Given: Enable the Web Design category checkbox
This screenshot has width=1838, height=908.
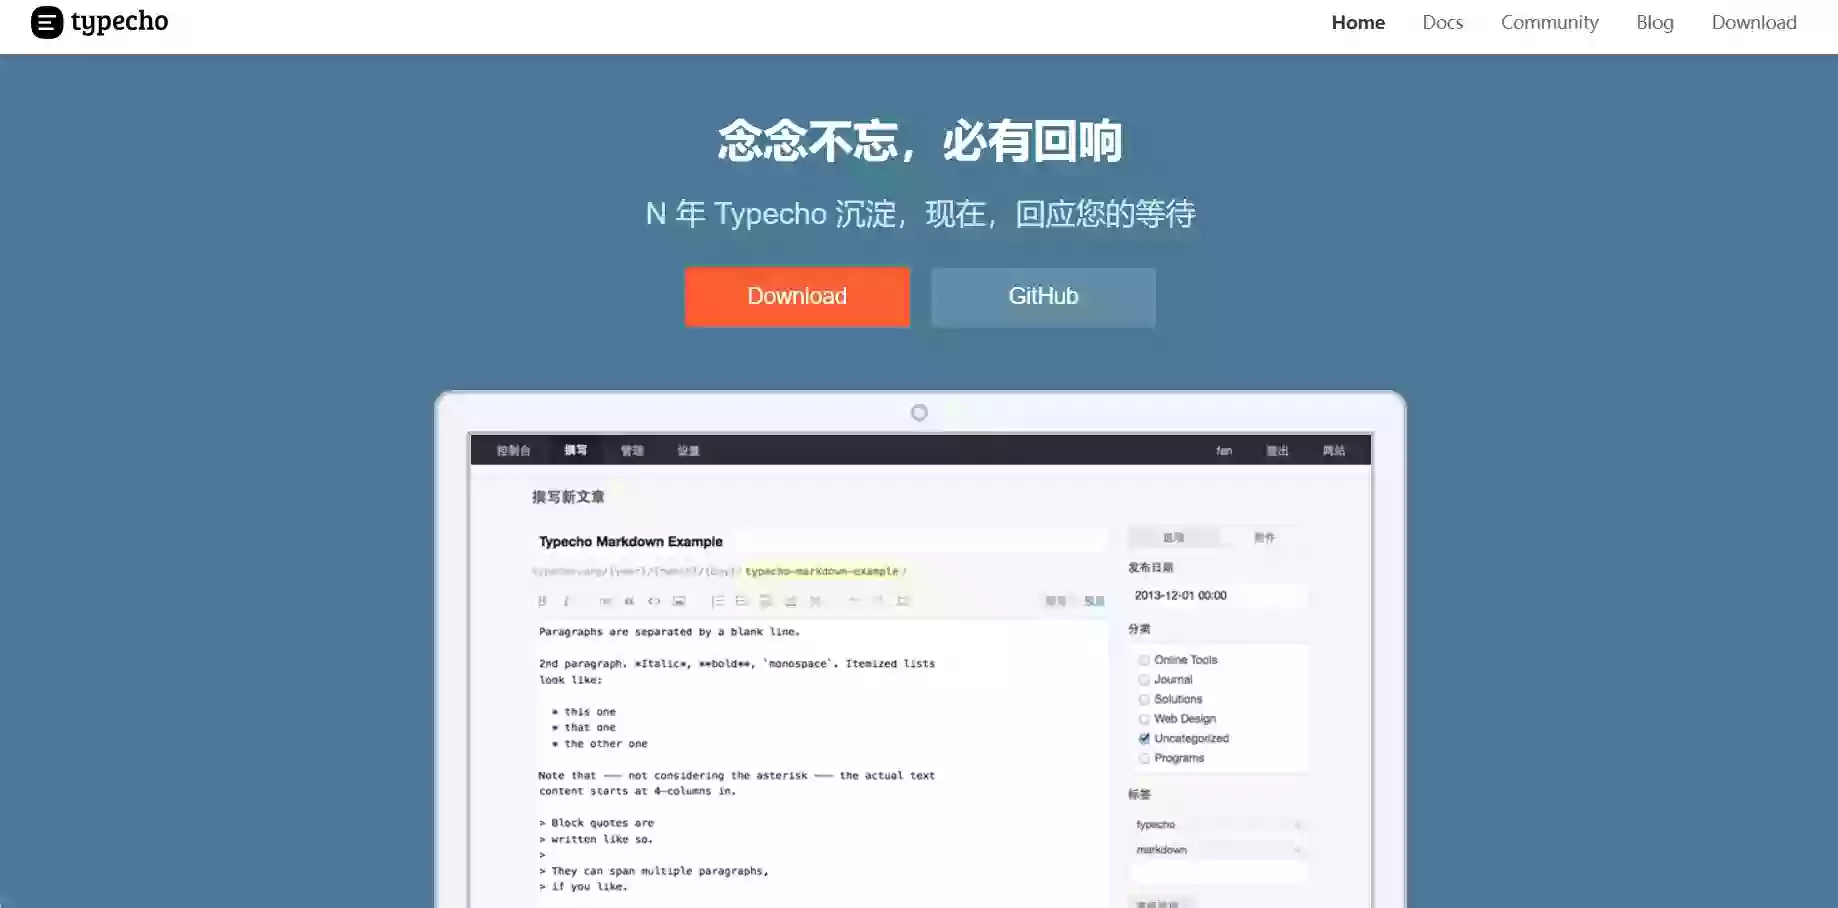Looking at the screenshot, I should click(x=1144, y=718).
